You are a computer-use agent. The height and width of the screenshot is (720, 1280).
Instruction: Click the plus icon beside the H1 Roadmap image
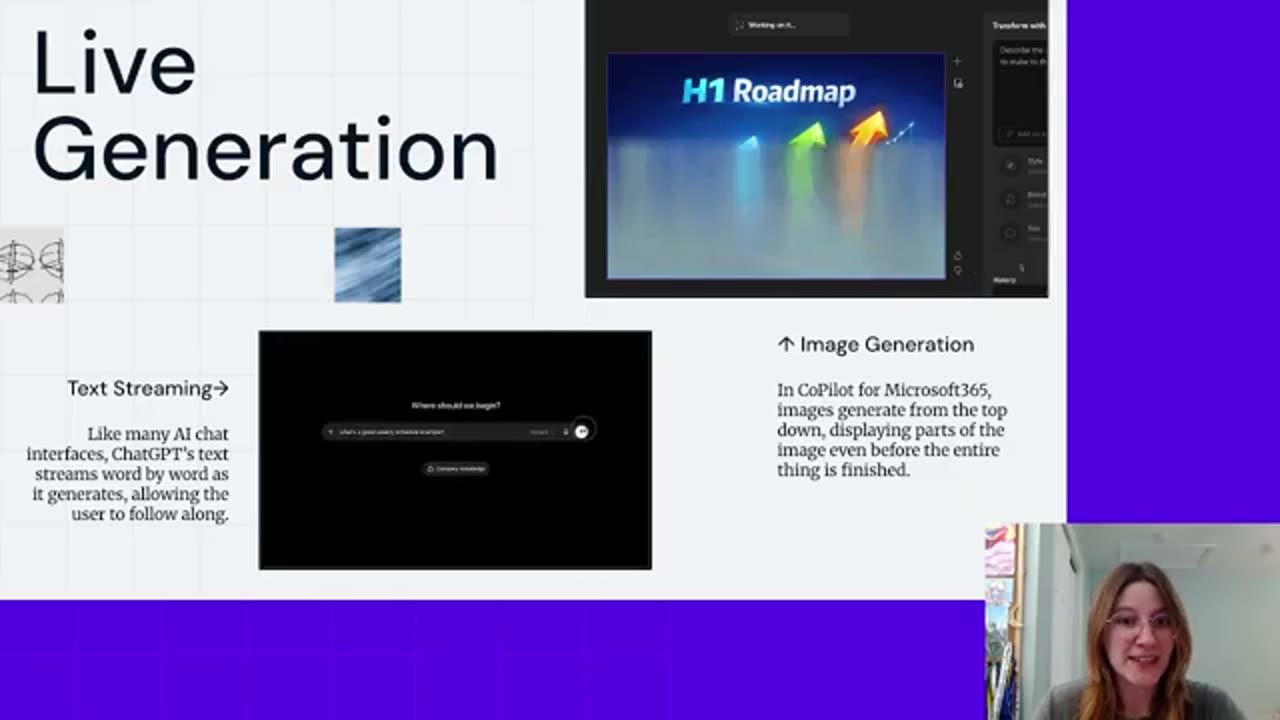(x=957, y=61)
